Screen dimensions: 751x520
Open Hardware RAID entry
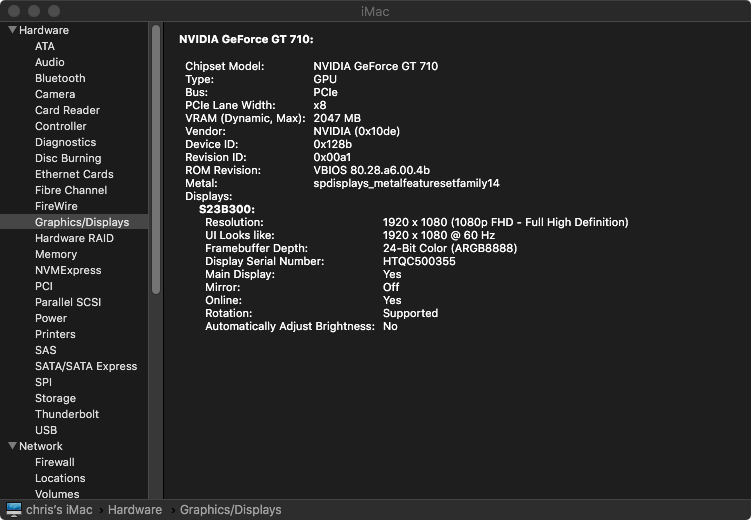[x=74, y=238]
